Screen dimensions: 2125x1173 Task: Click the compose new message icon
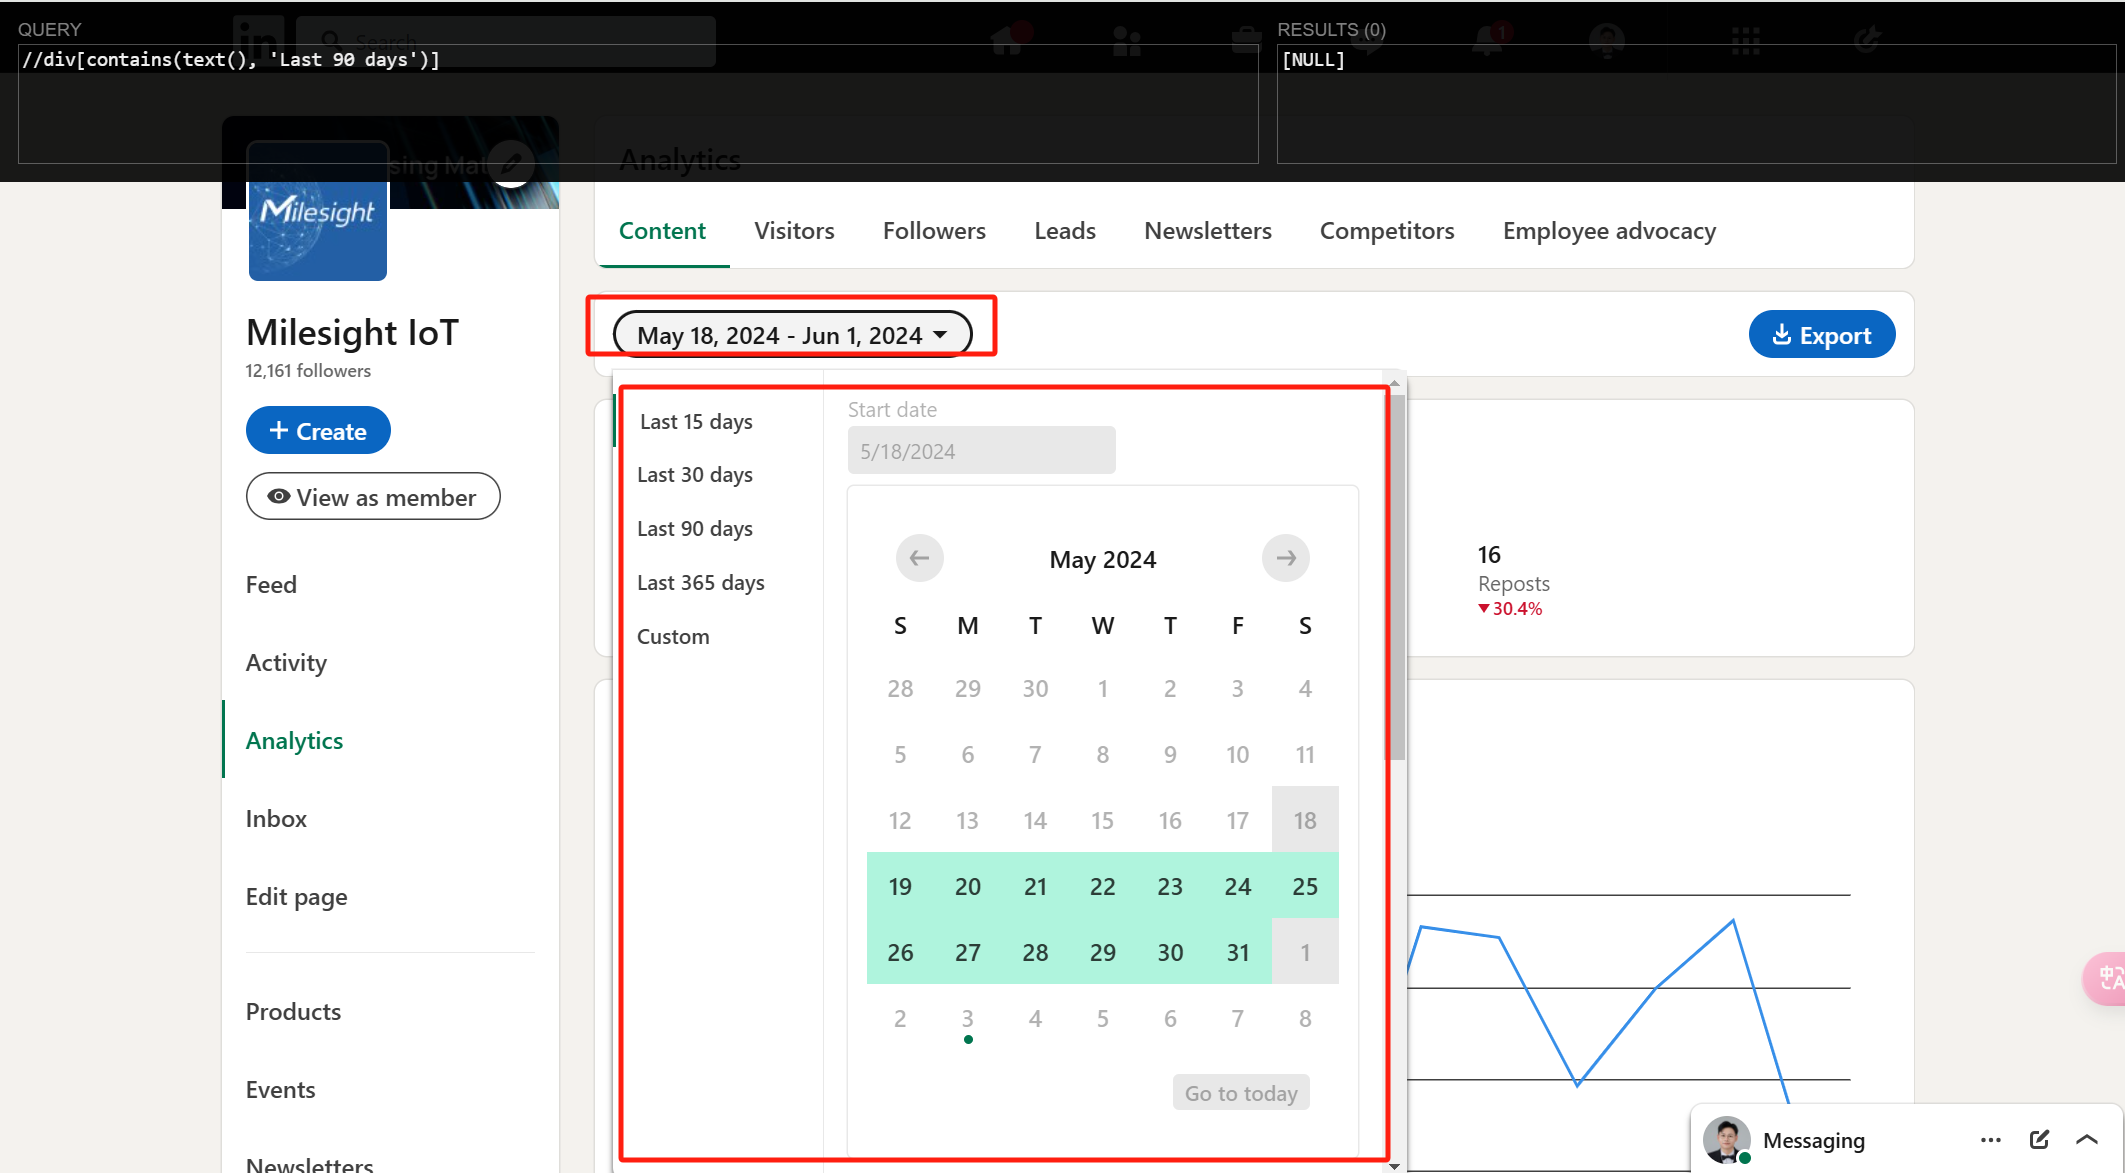(2039, 1140)
